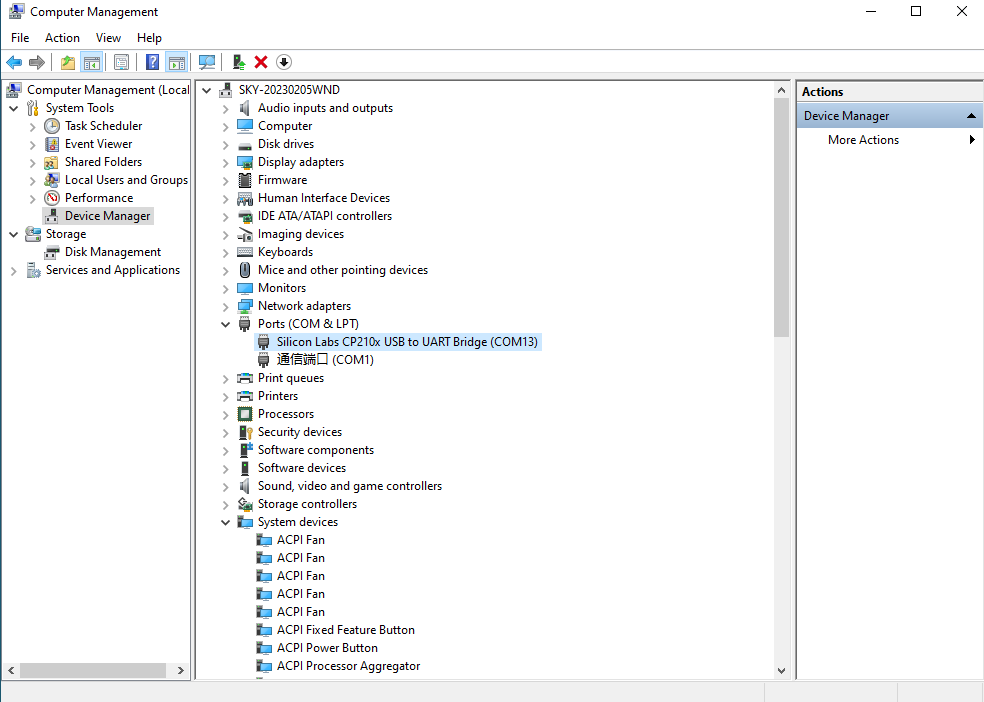The height and width of the screenshot is (702, 984).
Task: Expand the Network adapters category
Action: coord(225,306)
